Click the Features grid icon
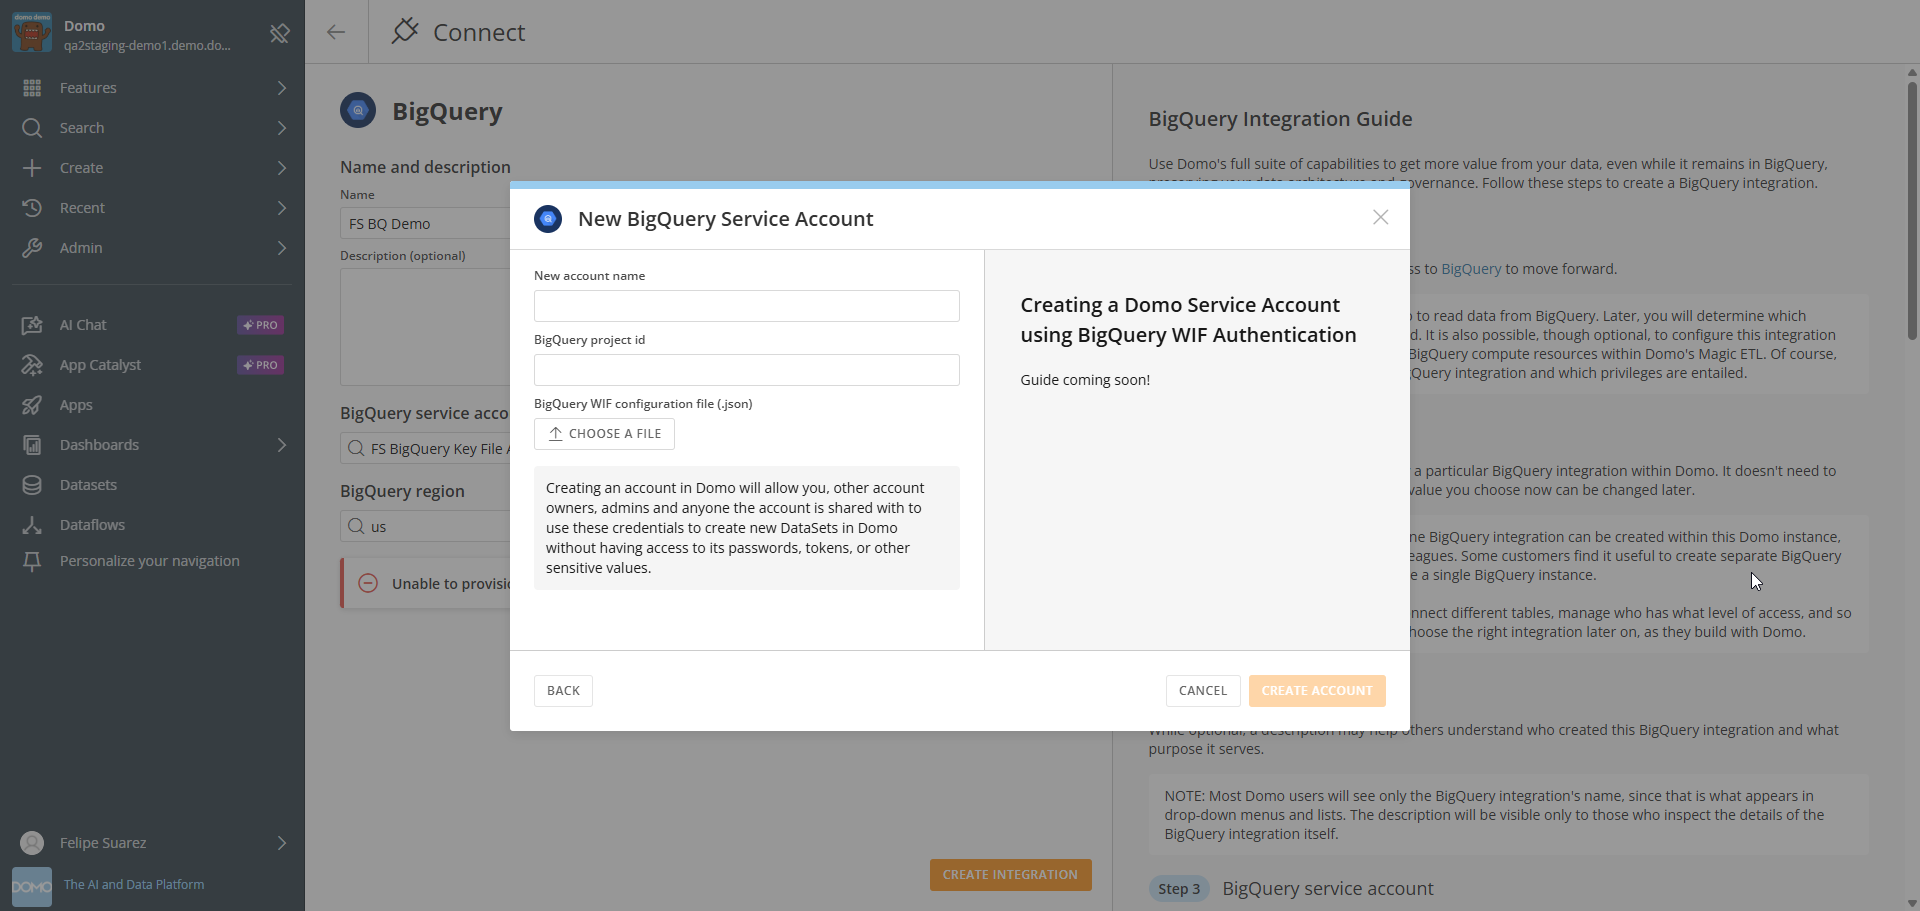Image resolution: width=1920 pixels, height=911 pixels. click(x=32, y=88)
